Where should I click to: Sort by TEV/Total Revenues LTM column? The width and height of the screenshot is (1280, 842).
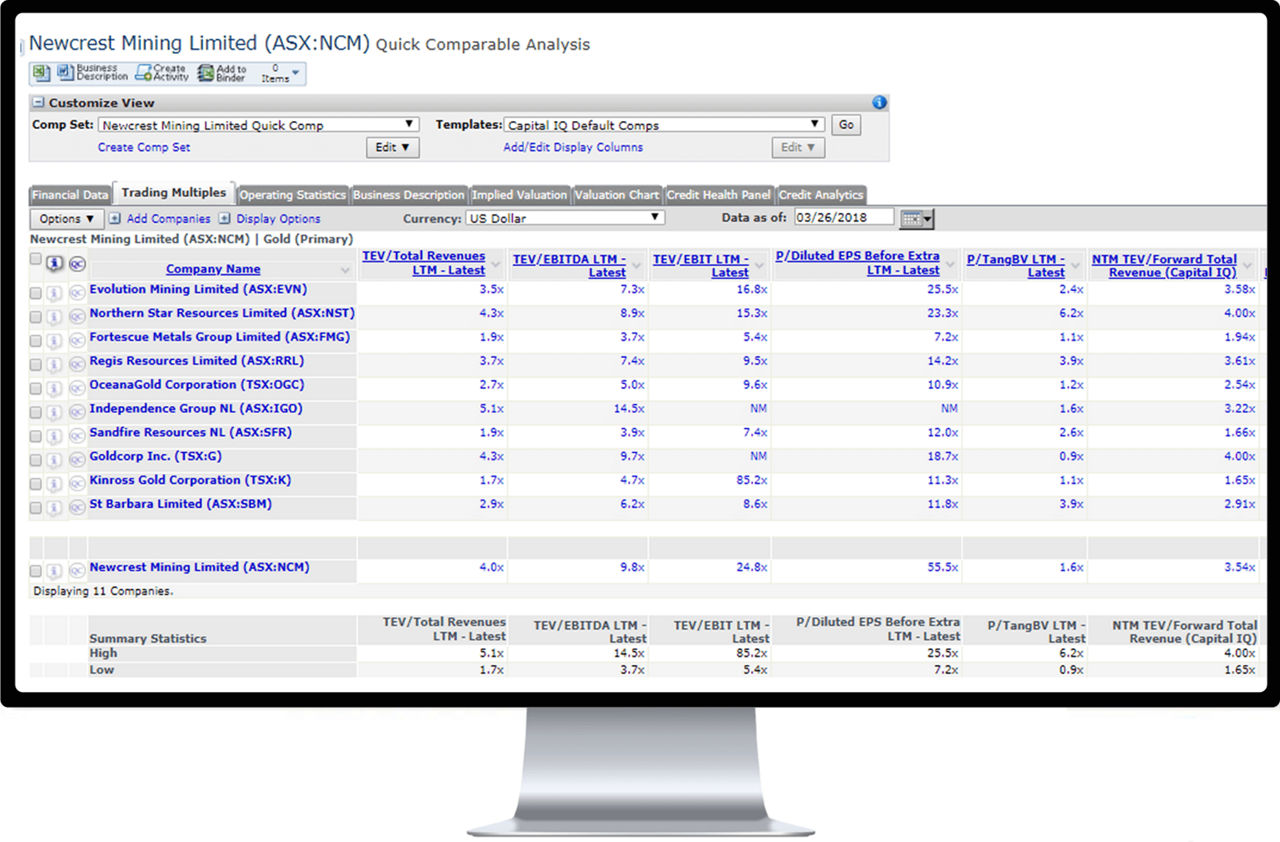(x=423, y=263)
